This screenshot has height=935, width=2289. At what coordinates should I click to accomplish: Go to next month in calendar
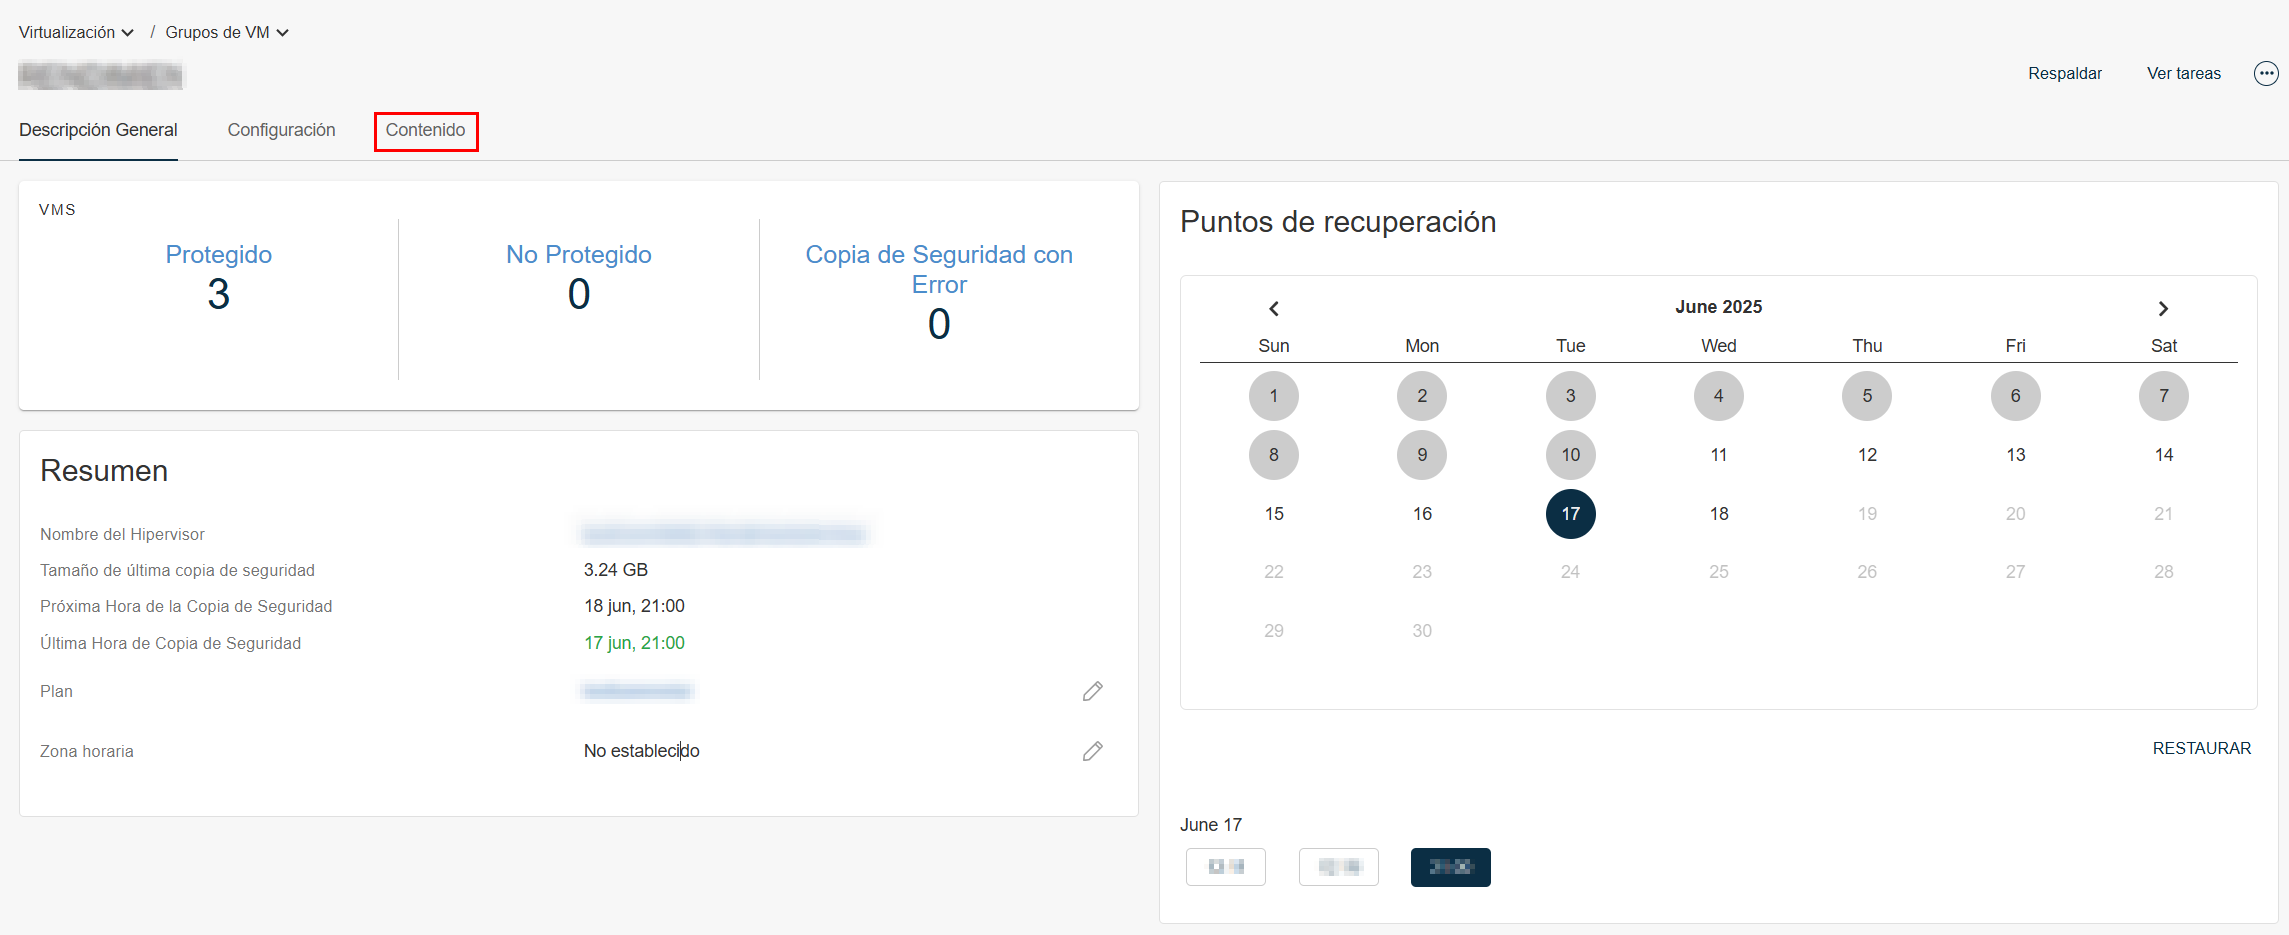click(x=2162, y=308)
